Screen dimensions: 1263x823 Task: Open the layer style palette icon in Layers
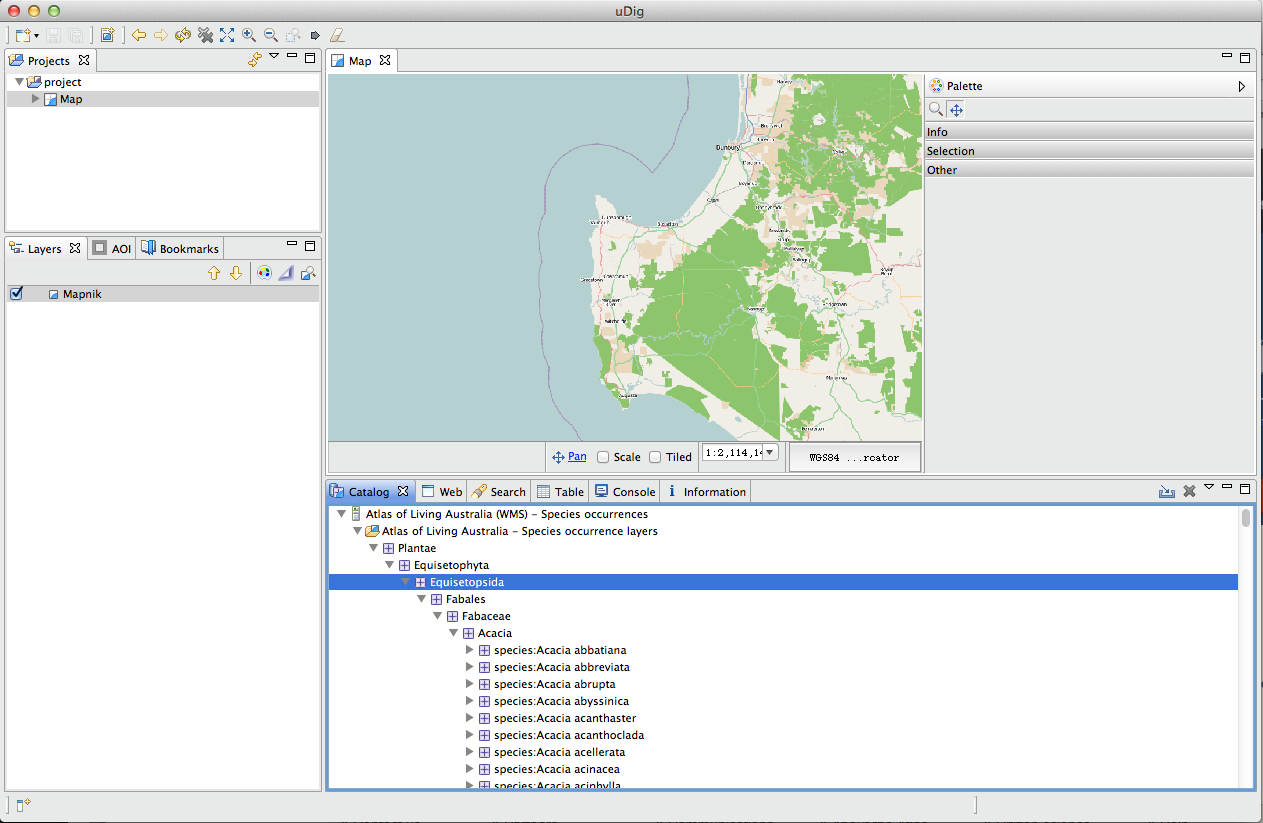264,273
